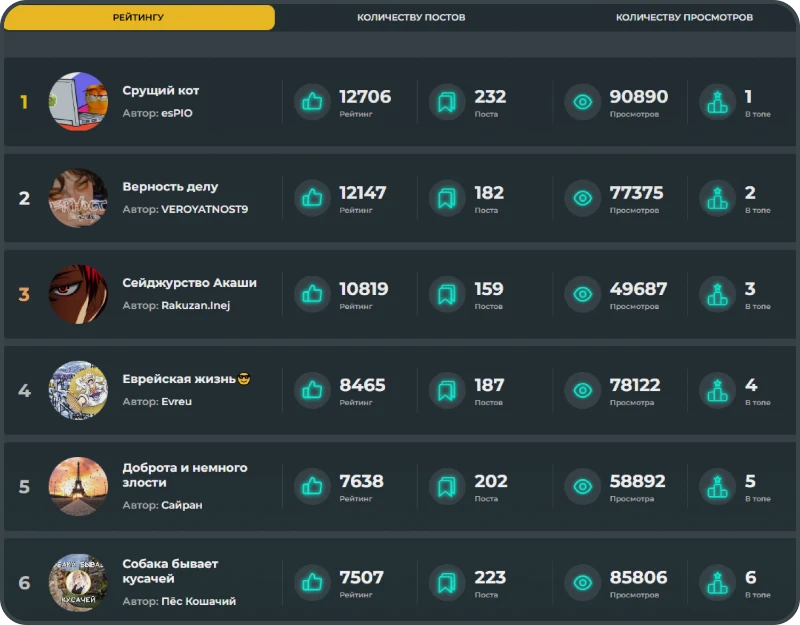Click the eye icon beside 77375 views
Image resolution: width=800 pixels, height=625 pixels.
point(583,198)
